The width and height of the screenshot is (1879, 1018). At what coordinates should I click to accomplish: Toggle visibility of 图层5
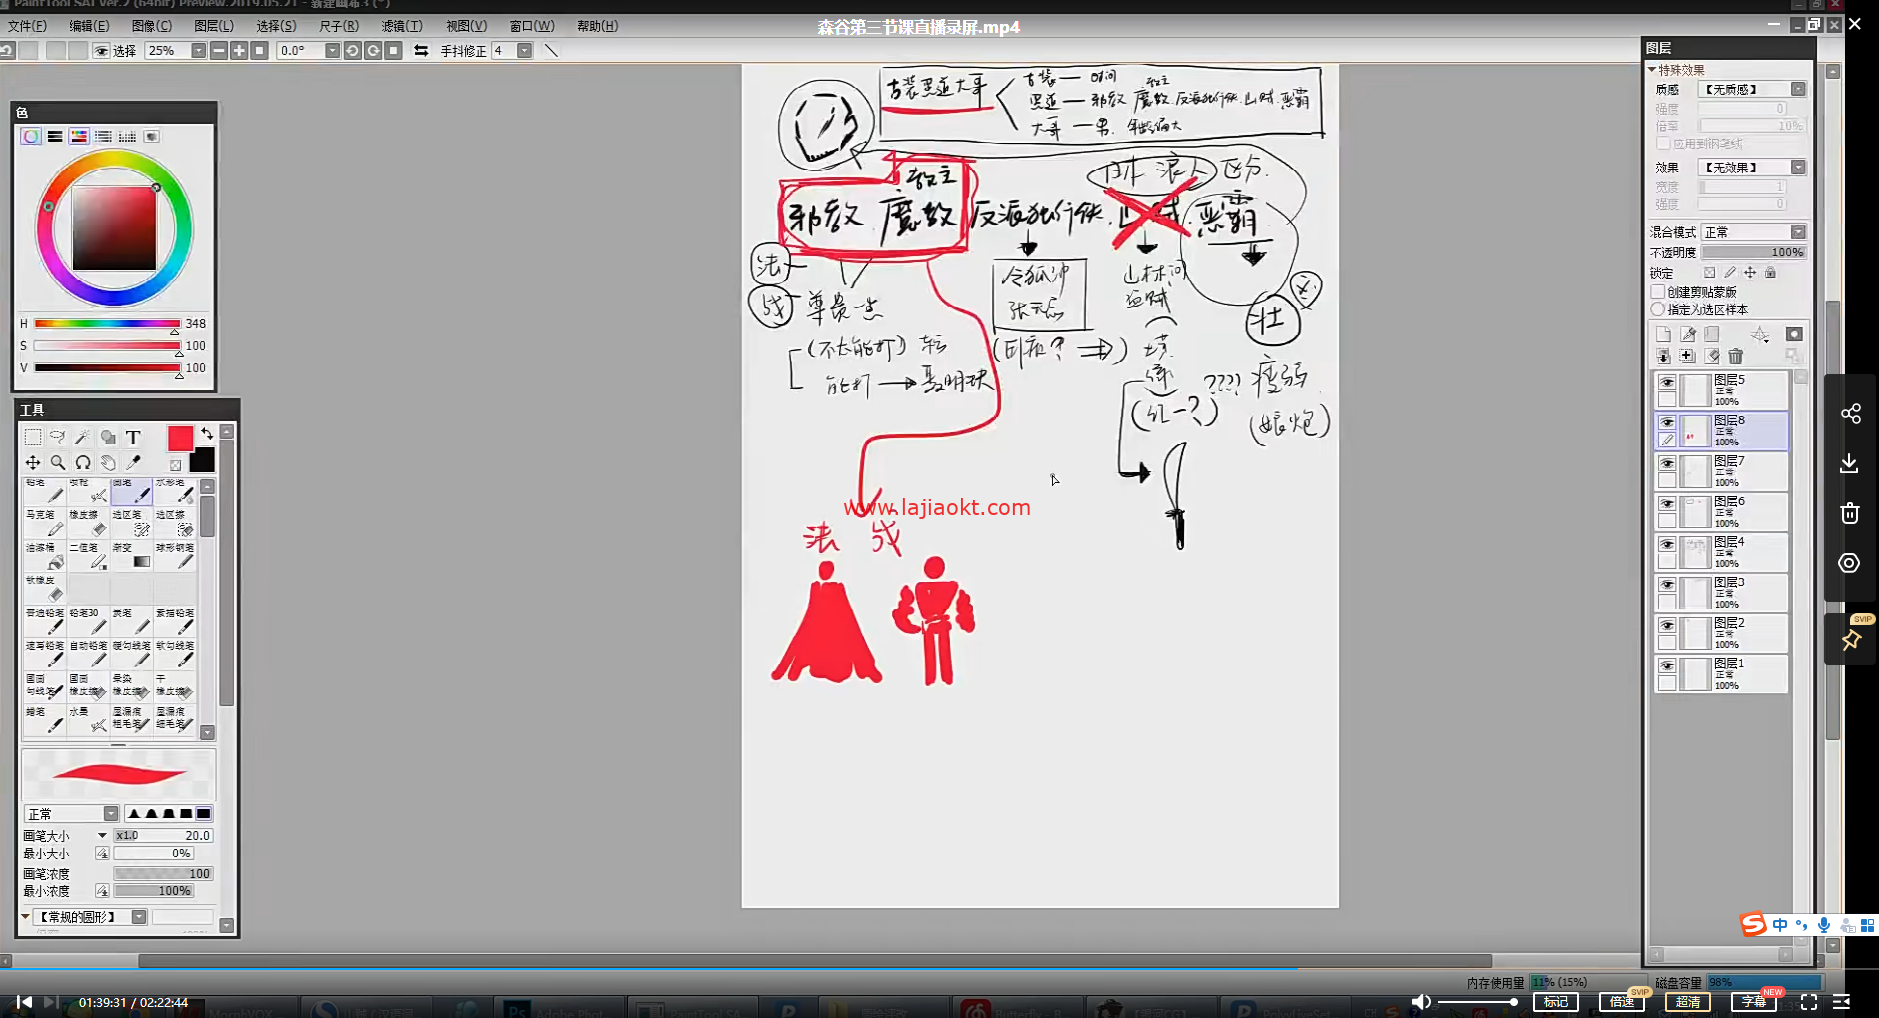pyautogui.click(x=1667, y=383)
